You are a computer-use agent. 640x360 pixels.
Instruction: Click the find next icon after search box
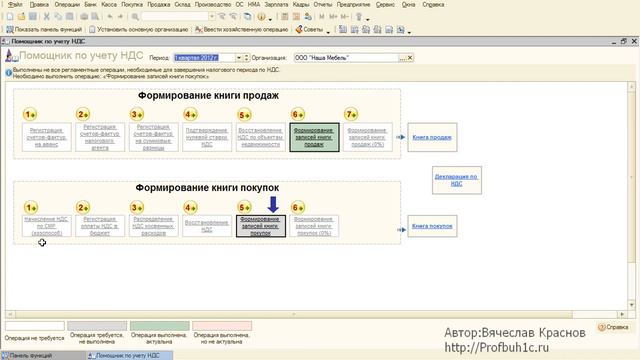point(222,17)
